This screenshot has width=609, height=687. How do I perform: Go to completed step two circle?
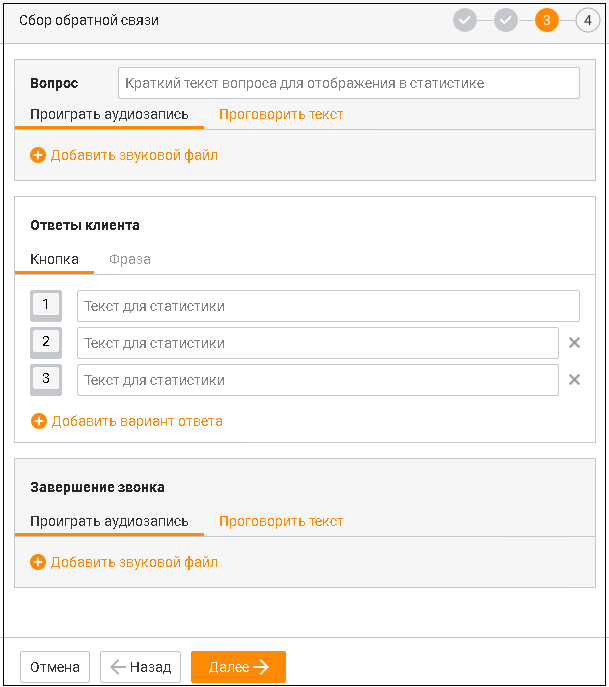tap(506, 20)
